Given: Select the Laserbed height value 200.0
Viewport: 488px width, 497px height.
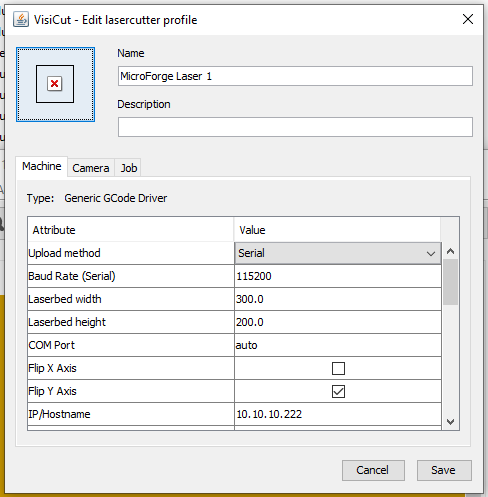Looking at the screenshot, I should click(x=338, y=322).
